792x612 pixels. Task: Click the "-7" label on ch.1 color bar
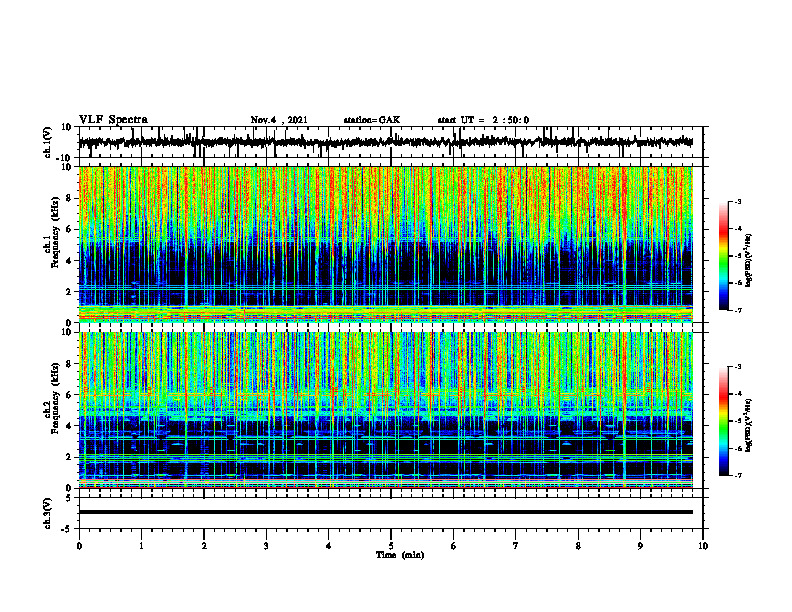[x=737, y=310]
